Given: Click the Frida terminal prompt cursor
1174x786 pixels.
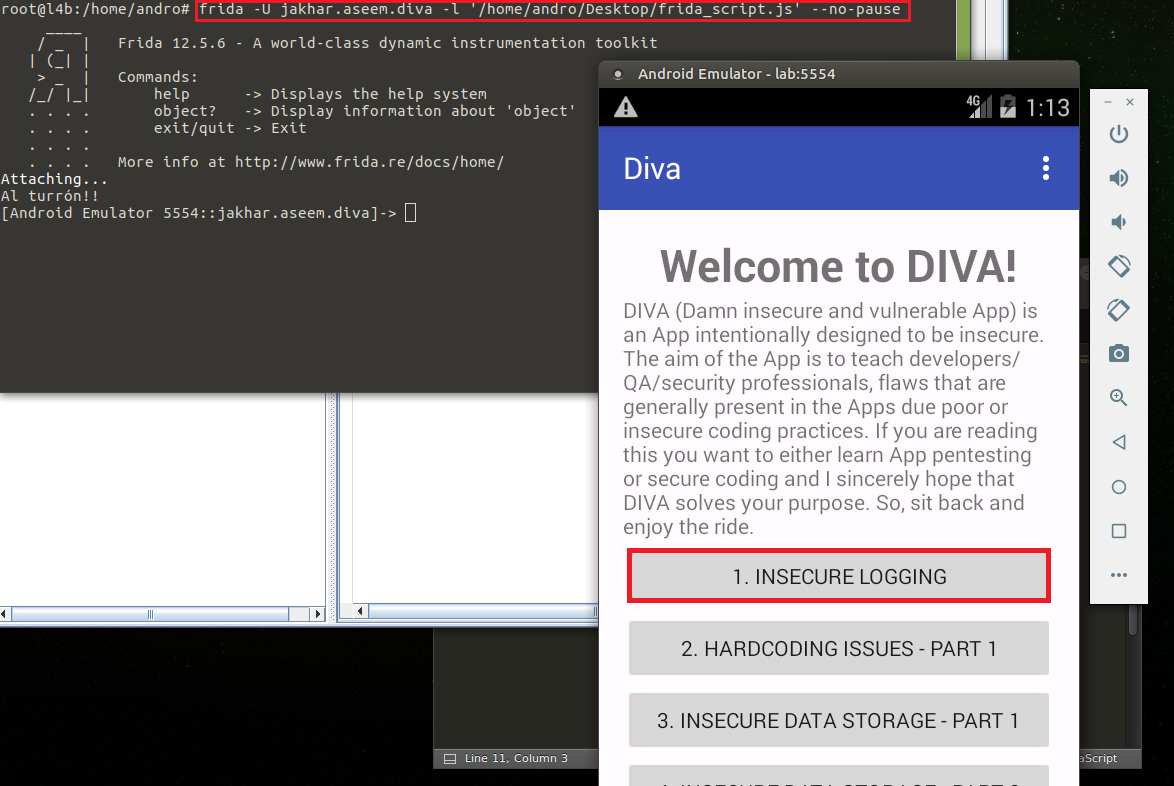Looking at the screenshot, I should [x=410, y=212].
